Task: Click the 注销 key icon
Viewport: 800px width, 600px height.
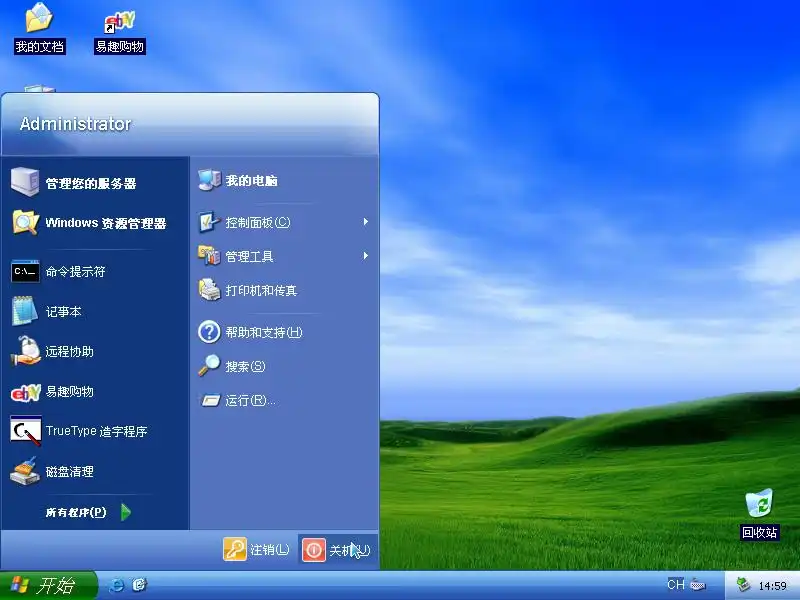Action: pyautogui.click(x=235, y=549)
